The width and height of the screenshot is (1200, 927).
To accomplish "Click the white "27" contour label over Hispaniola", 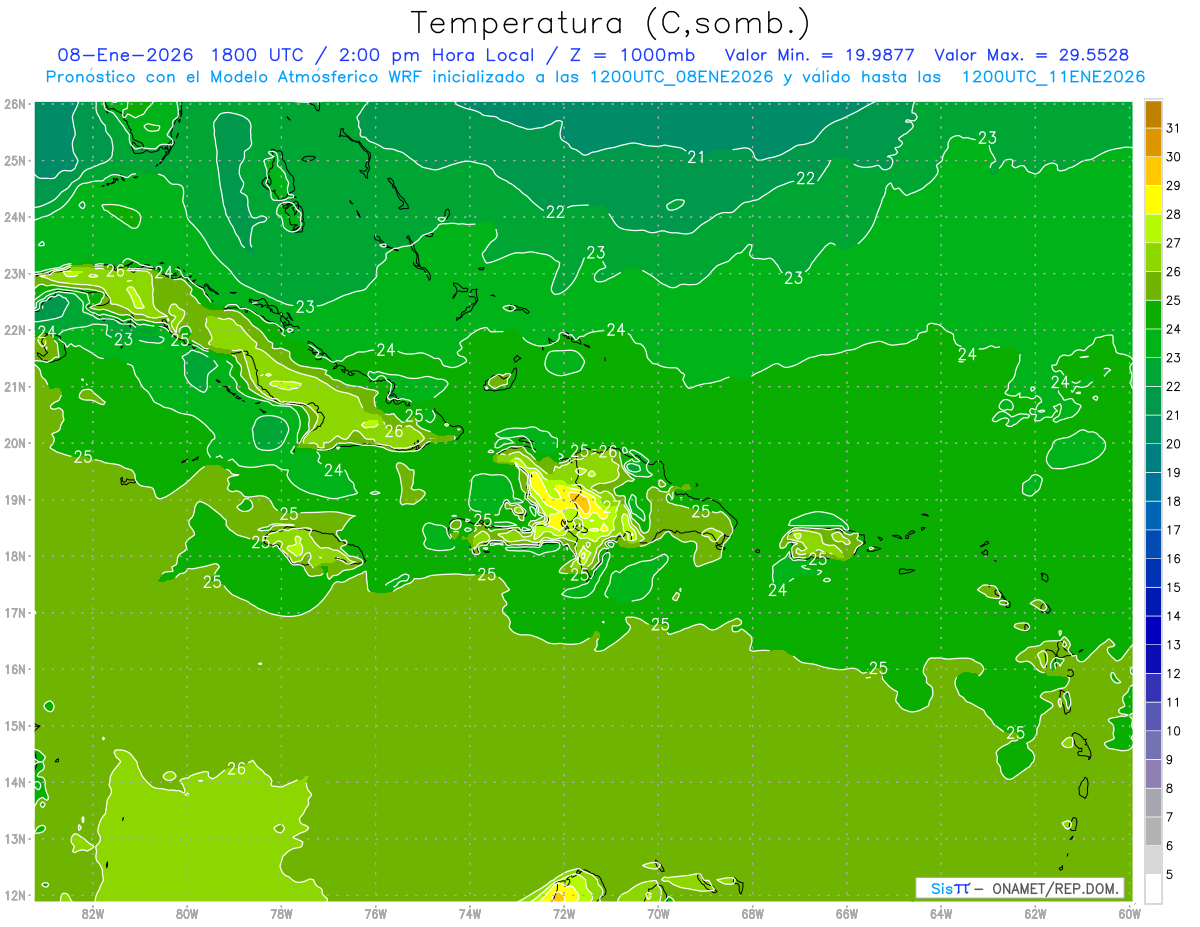I will [x=611, y=507].
